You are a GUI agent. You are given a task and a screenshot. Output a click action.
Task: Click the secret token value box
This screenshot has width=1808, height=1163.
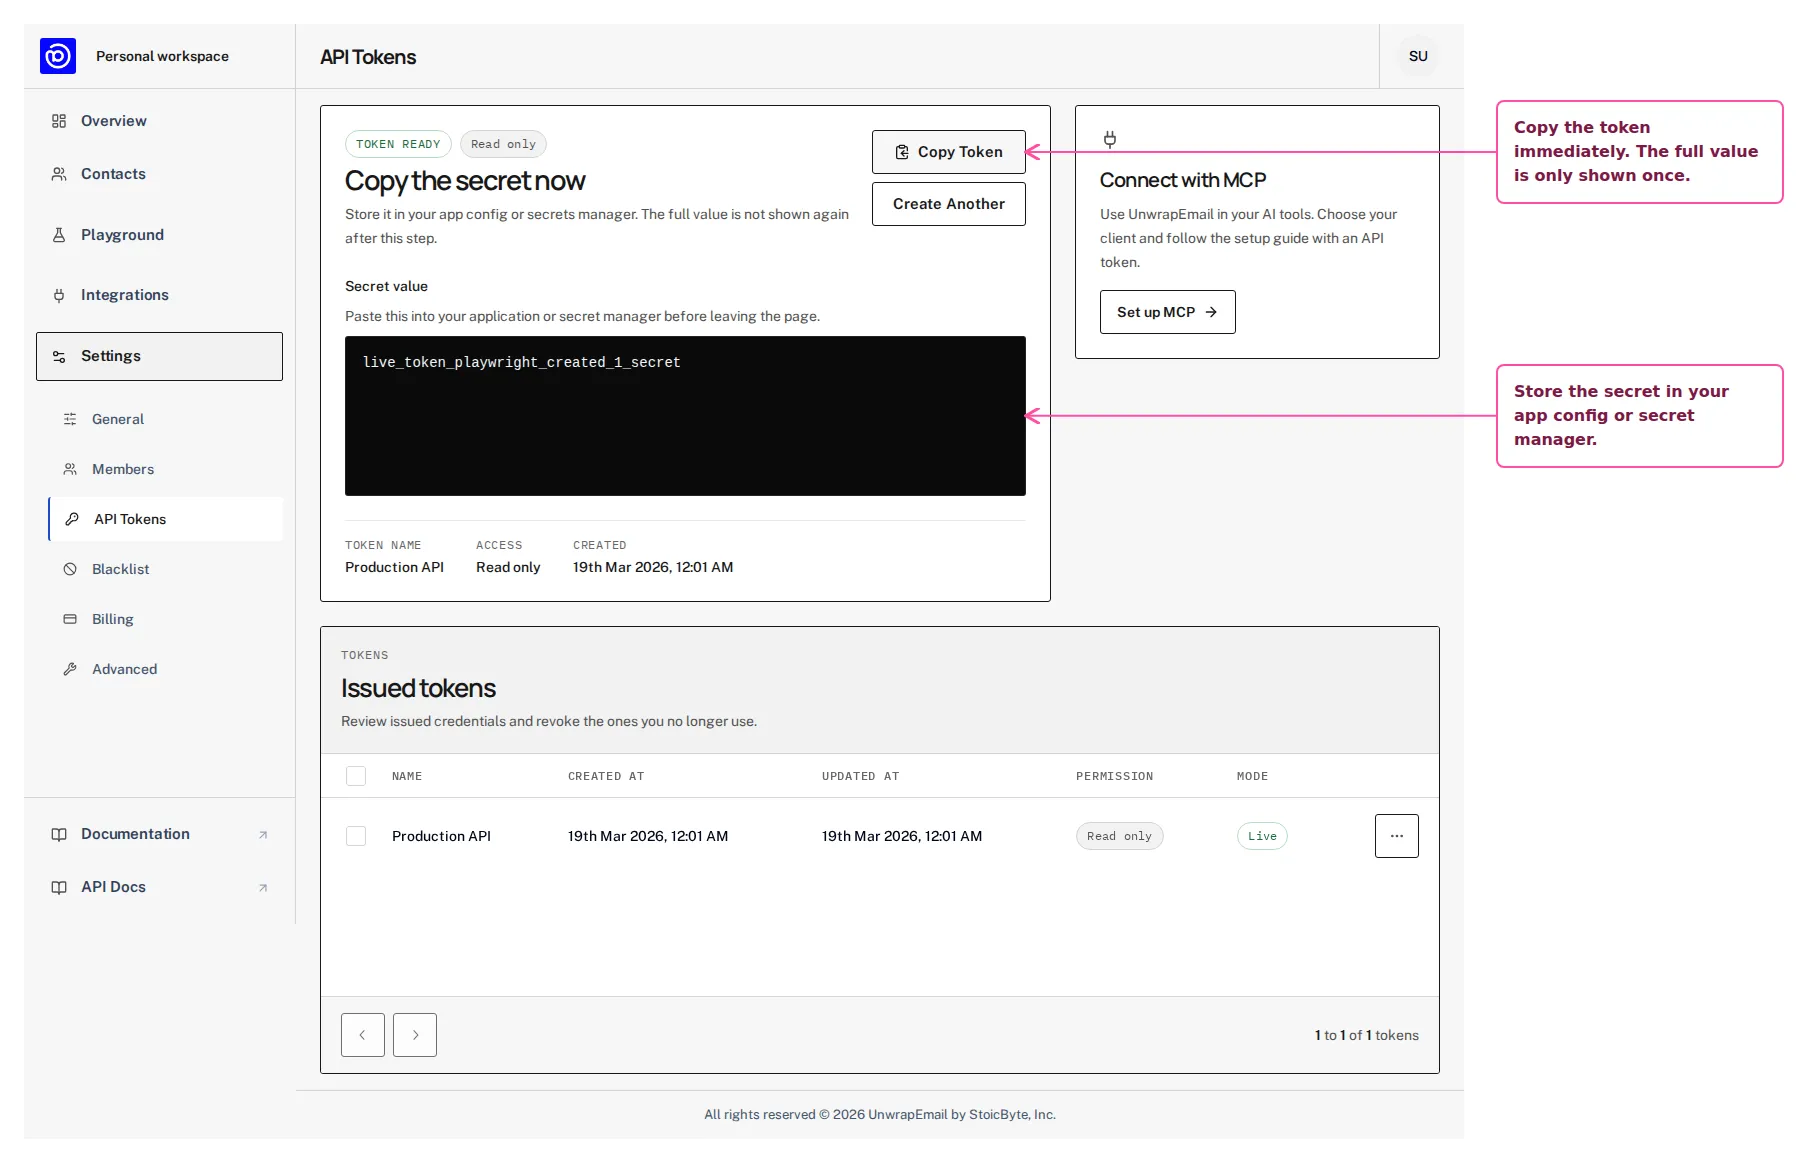tap(685, 416)
